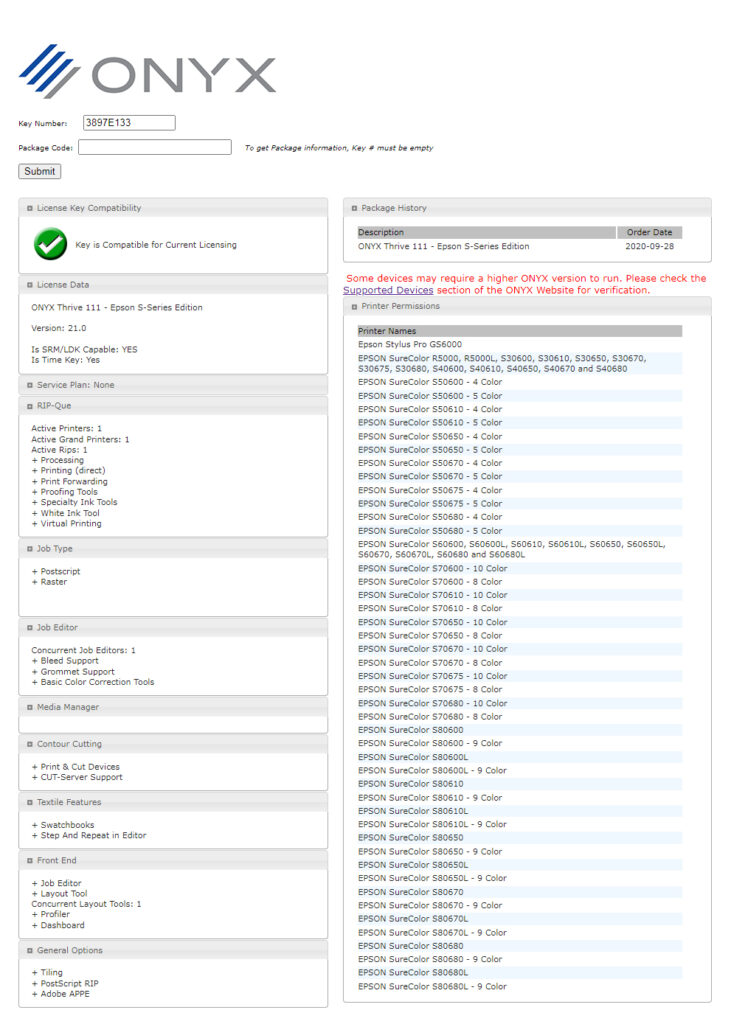Click the Key Number input field
Viewport: 731px width, 1024px height.
[x=129, y=123]
